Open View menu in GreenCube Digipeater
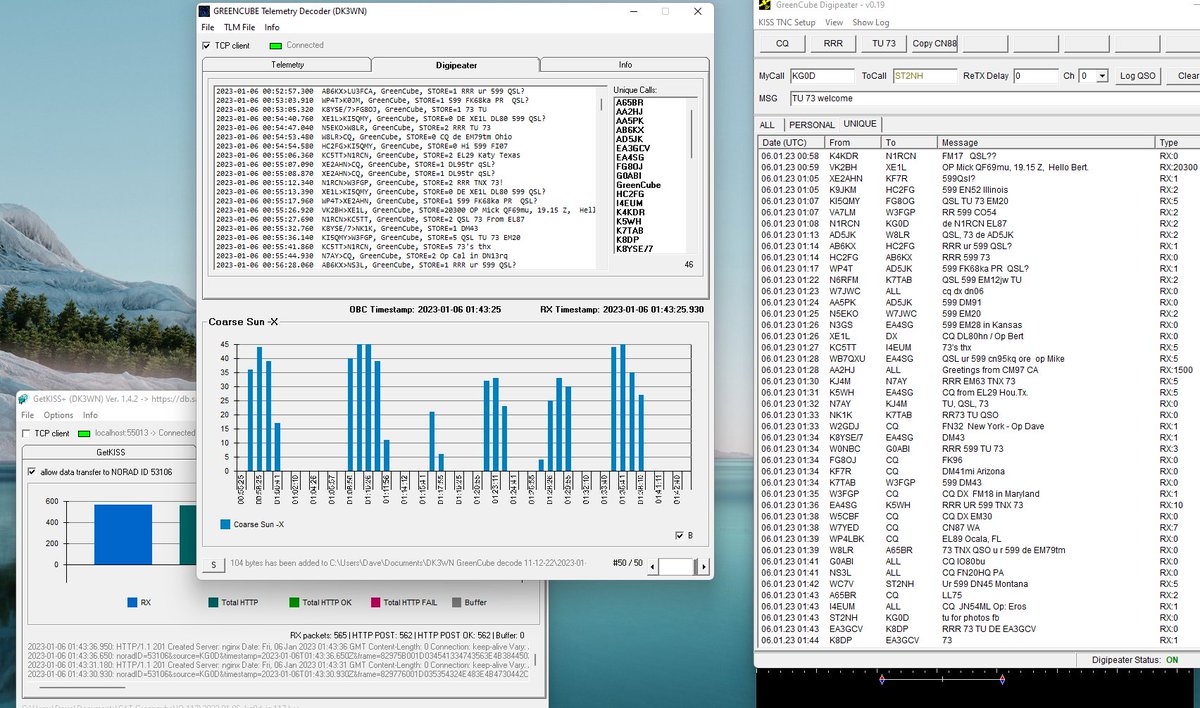 click(x=834, y=22)
